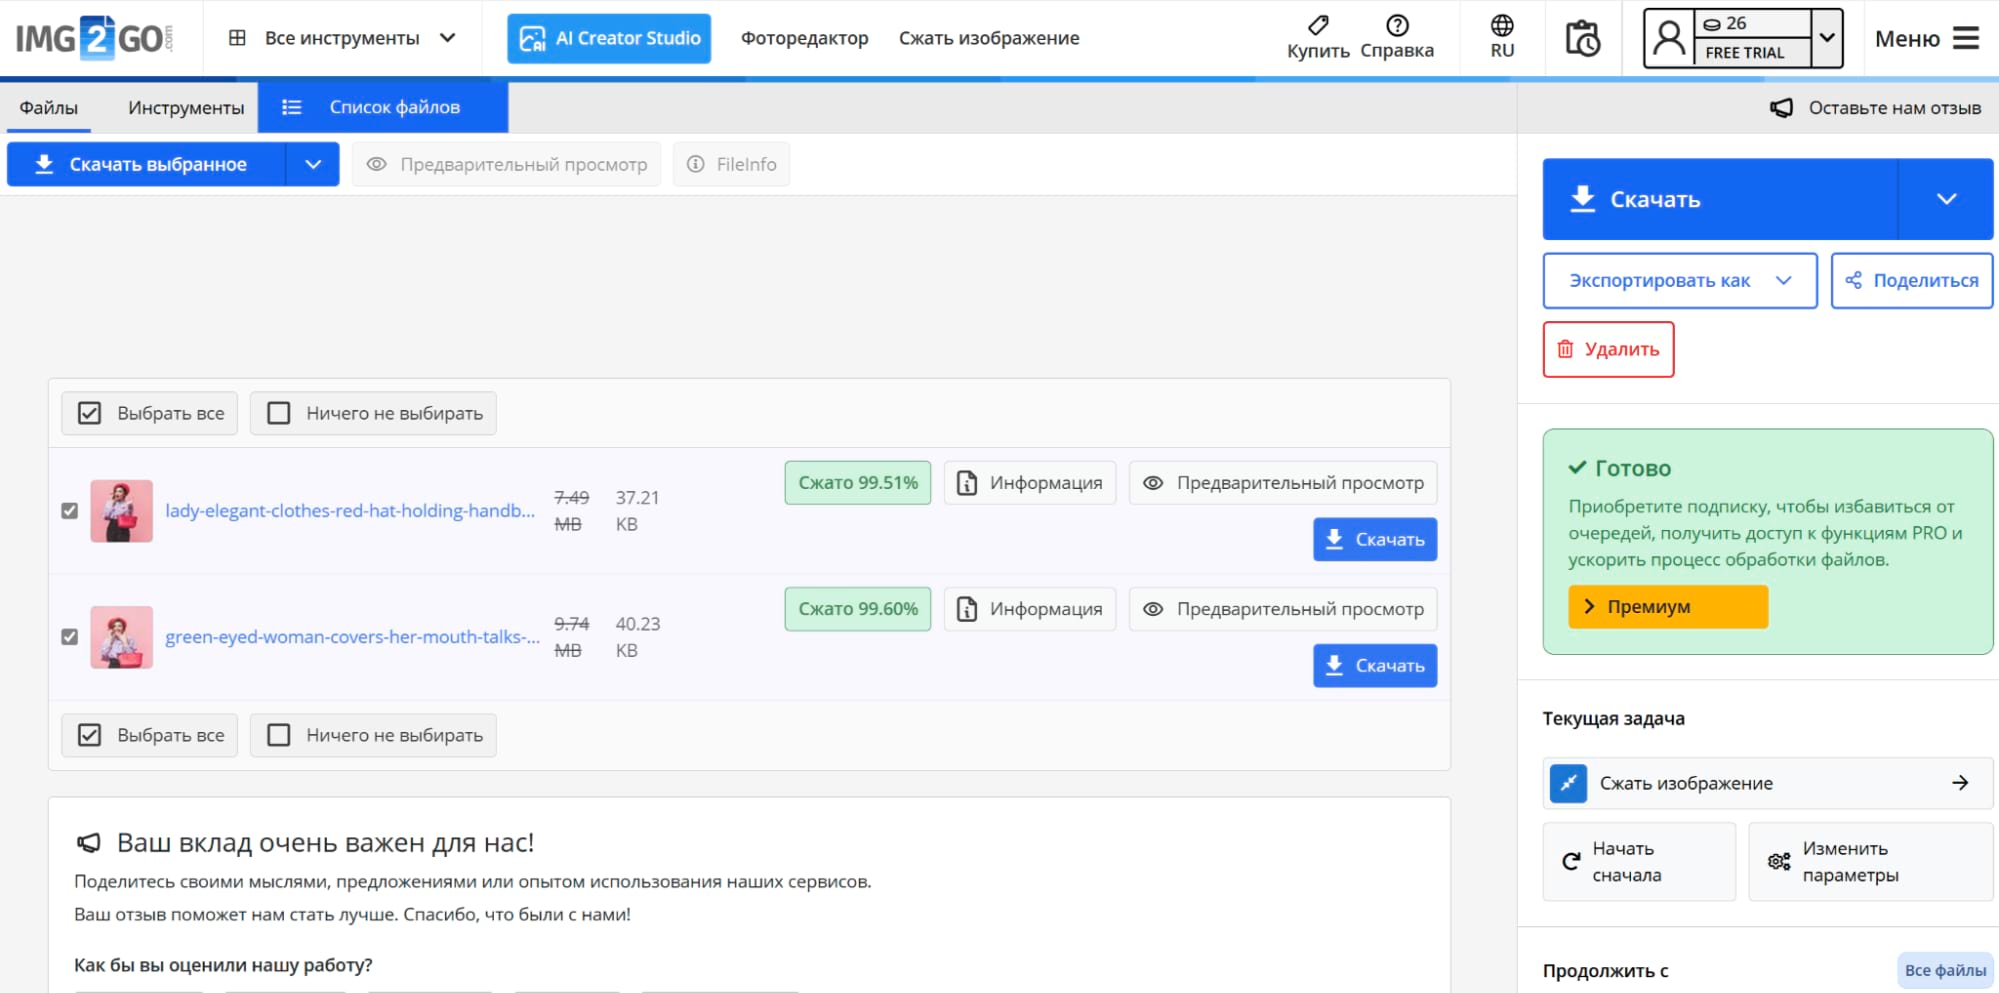The height and width of the screenshot is (993, 1999).
Task: Click the Все файлы badge
Action: click(x=1945, y=970)
